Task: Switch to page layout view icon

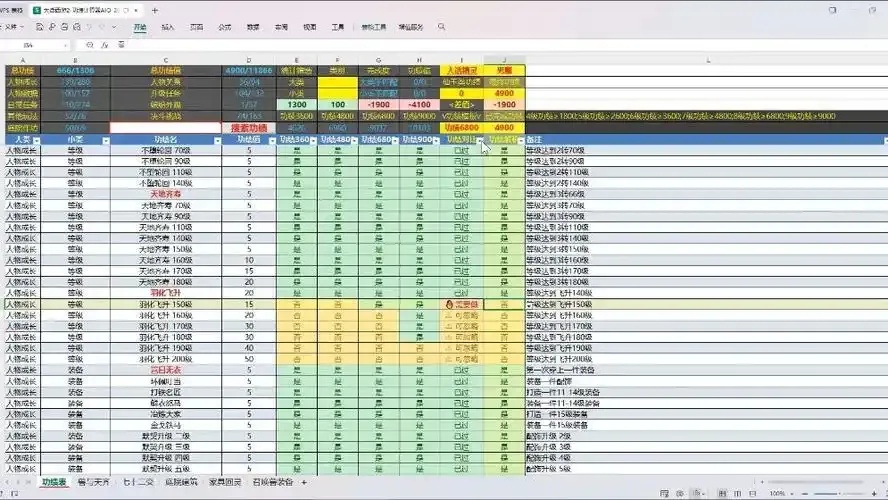Action: (737, 494)
